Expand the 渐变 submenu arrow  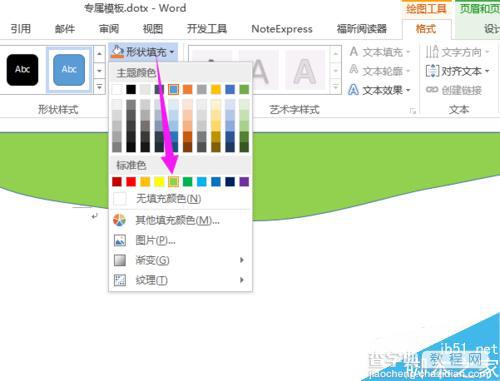[242, 260]
